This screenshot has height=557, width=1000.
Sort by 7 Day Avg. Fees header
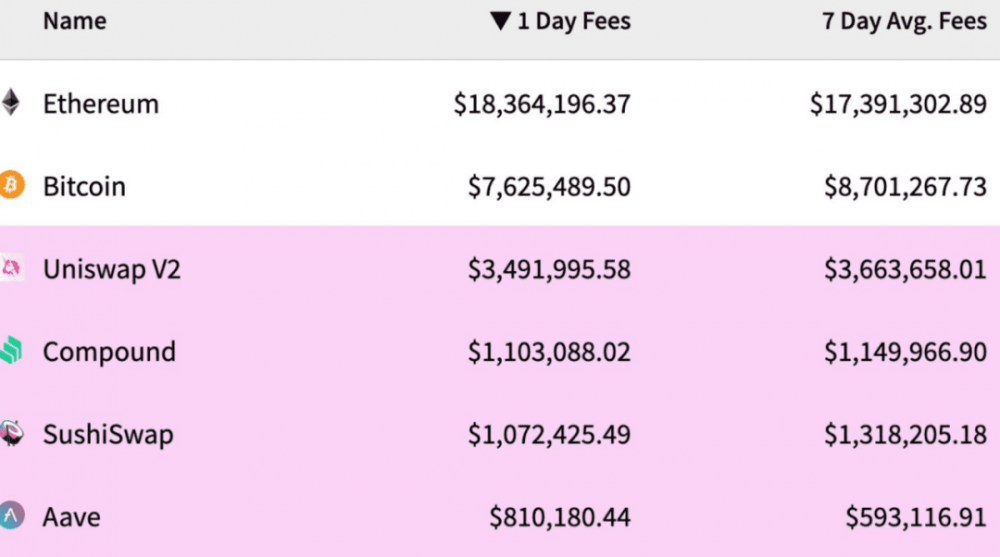[904, 21]
